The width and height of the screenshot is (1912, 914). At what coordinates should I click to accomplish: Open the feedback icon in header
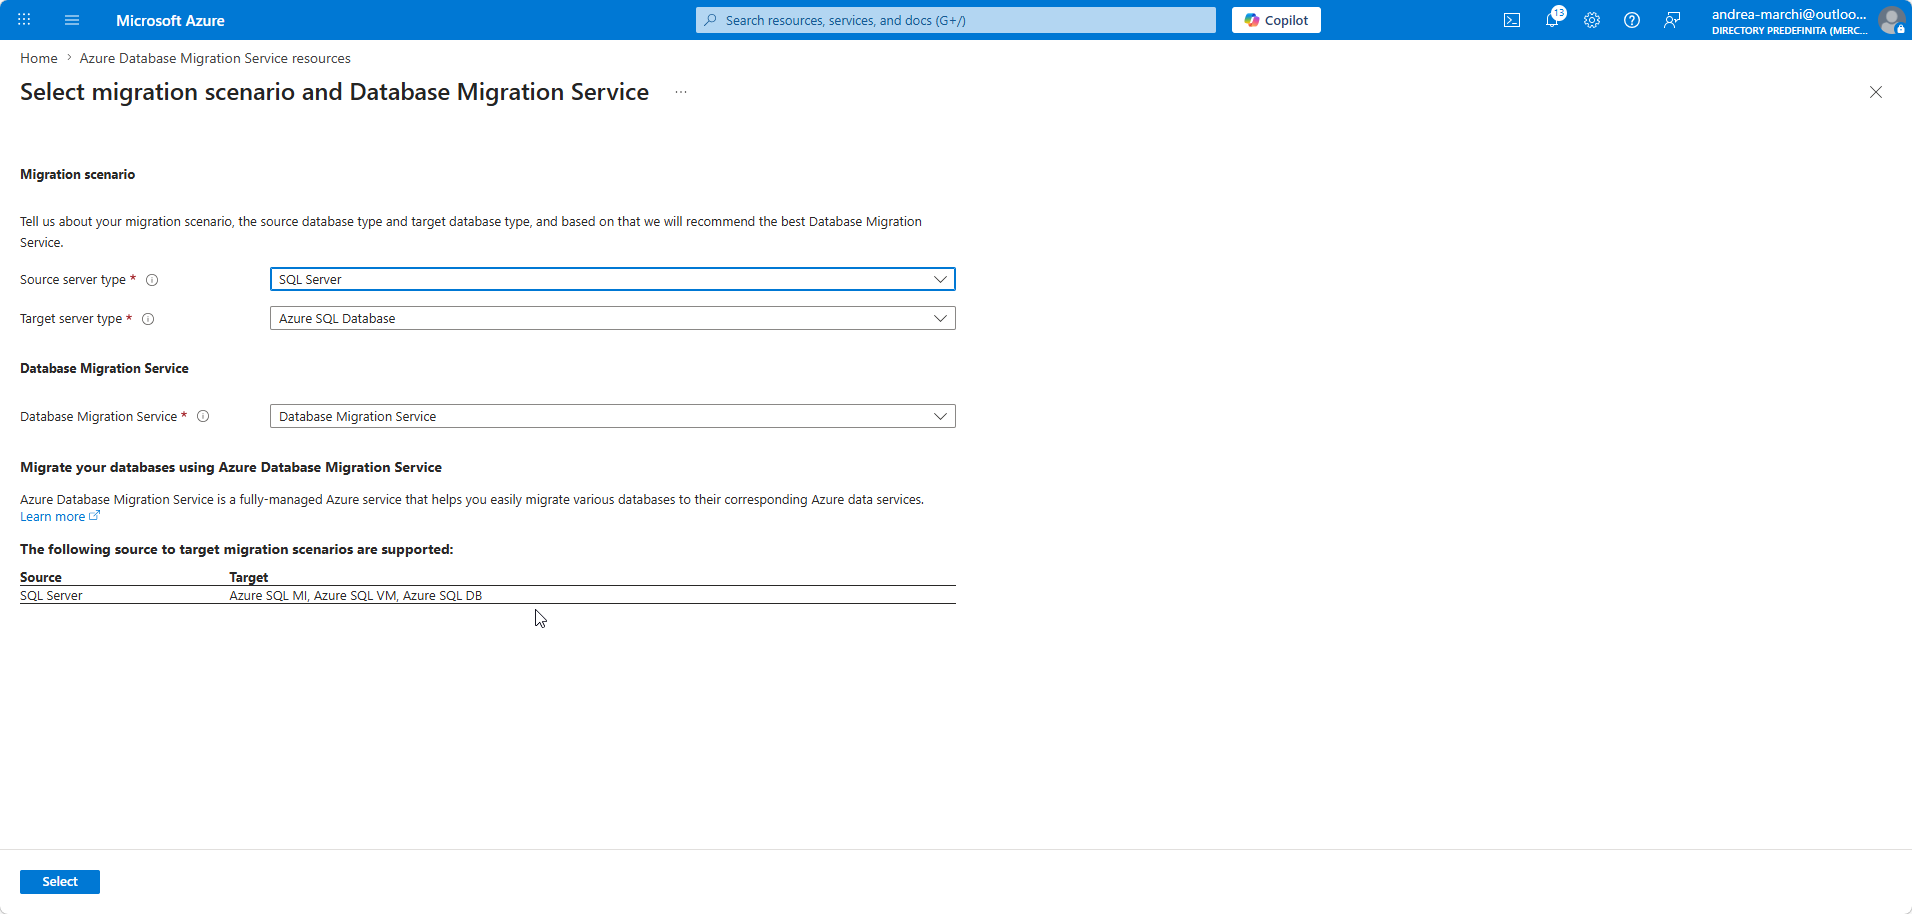point(1672,20)
